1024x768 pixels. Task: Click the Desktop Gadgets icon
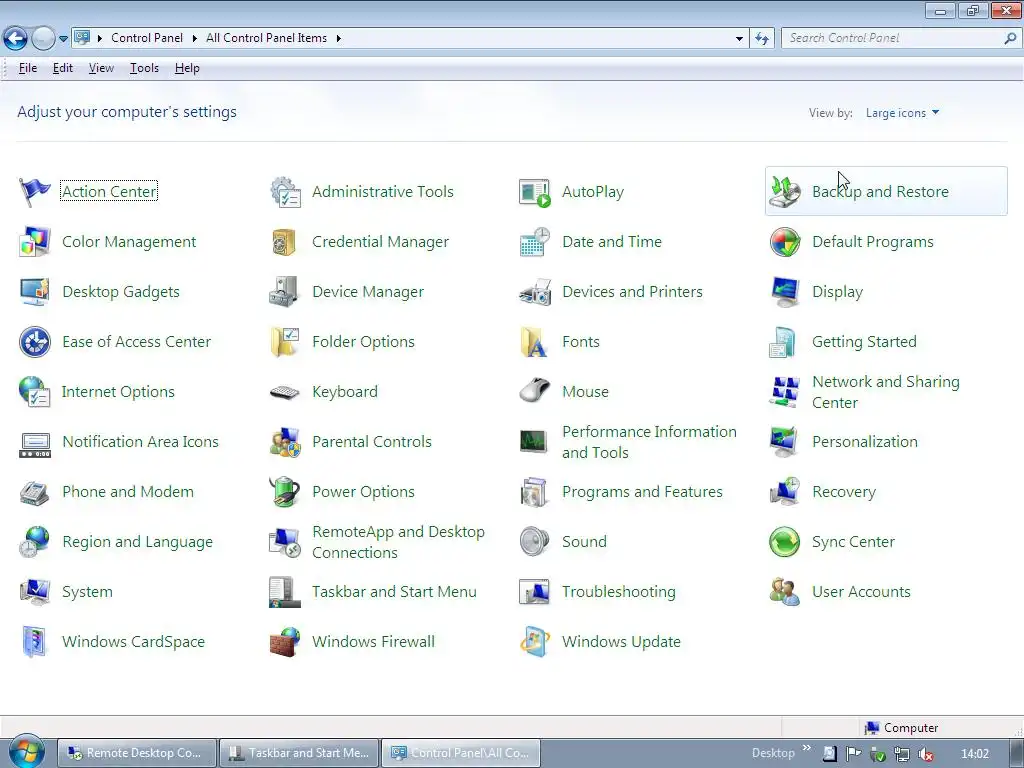tap(35, 292)
